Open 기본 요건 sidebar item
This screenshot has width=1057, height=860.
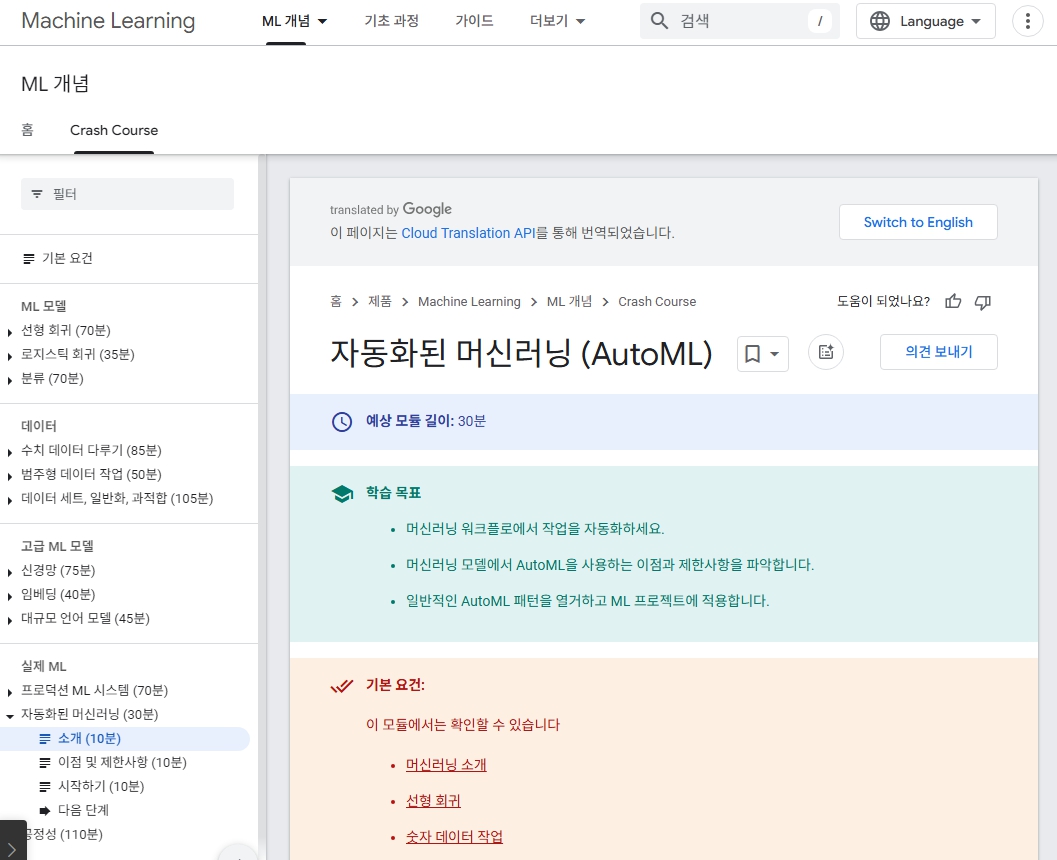(67, 259)
